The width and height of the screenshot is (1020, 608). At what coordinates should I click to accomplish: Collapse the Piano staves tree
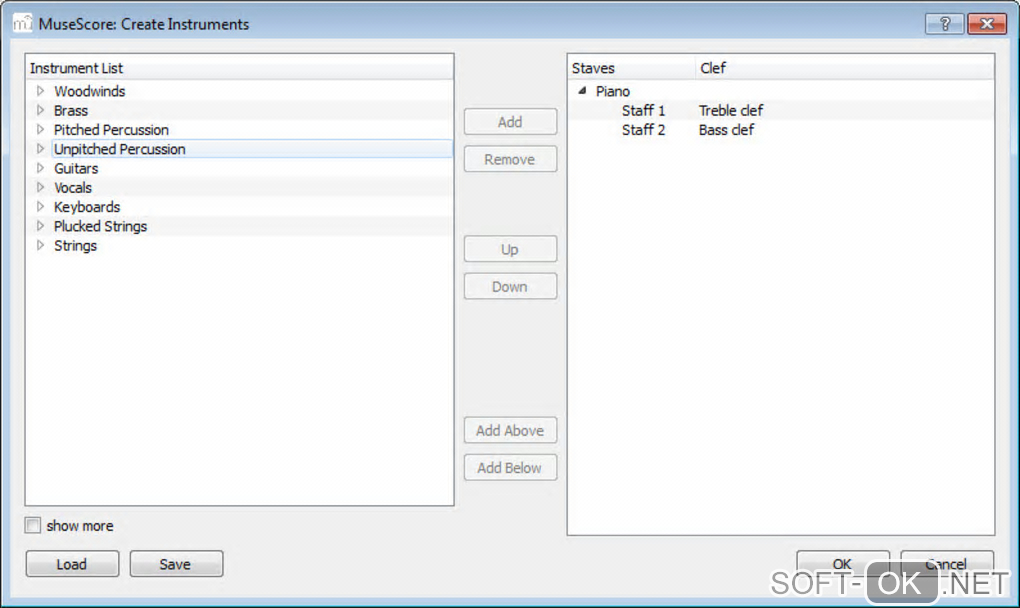tap(582, 91)
